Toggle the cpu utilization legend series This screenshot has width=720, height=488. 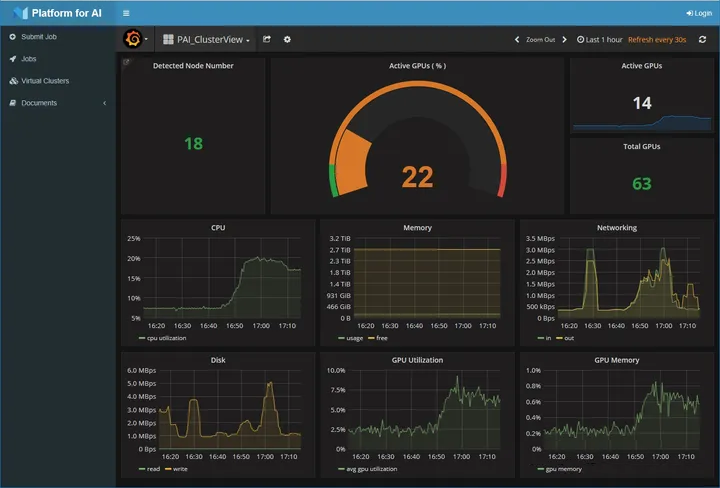163,338
